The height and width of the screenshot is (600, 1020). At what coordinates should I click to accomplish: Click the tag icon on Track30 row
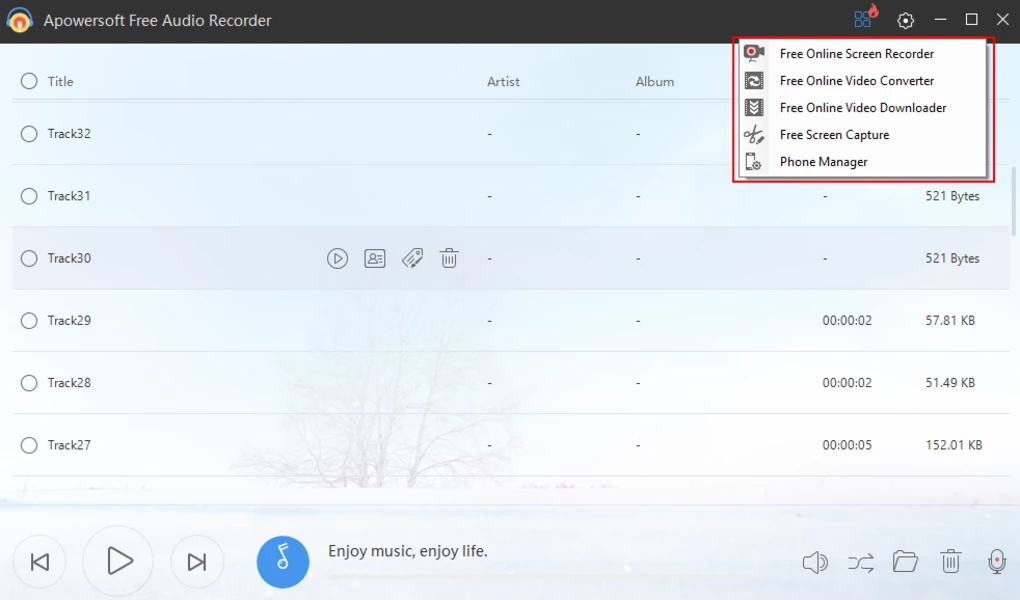(x=412, y=258)
